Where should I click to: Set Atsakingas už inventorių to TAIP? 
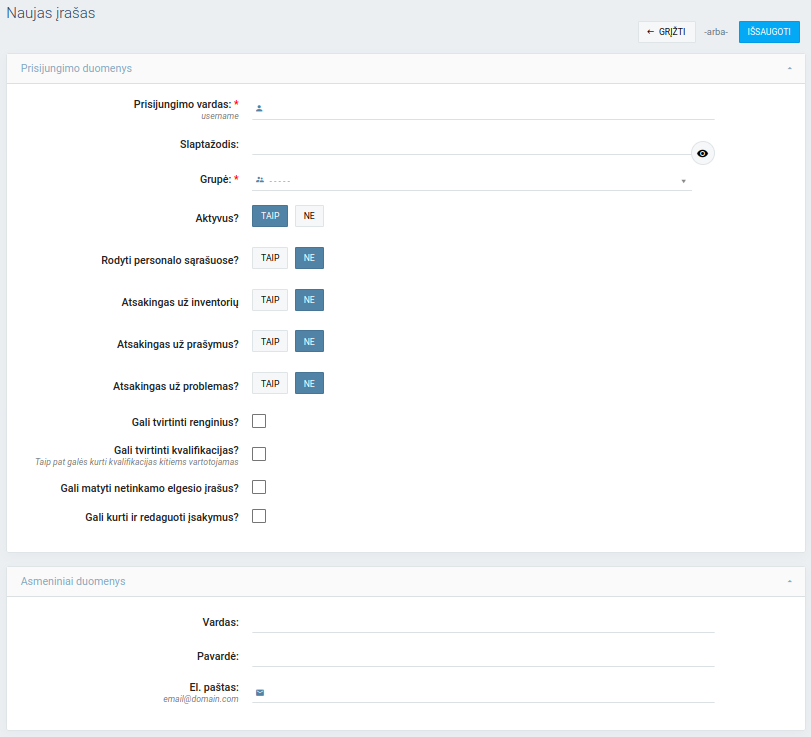point(270,300)
